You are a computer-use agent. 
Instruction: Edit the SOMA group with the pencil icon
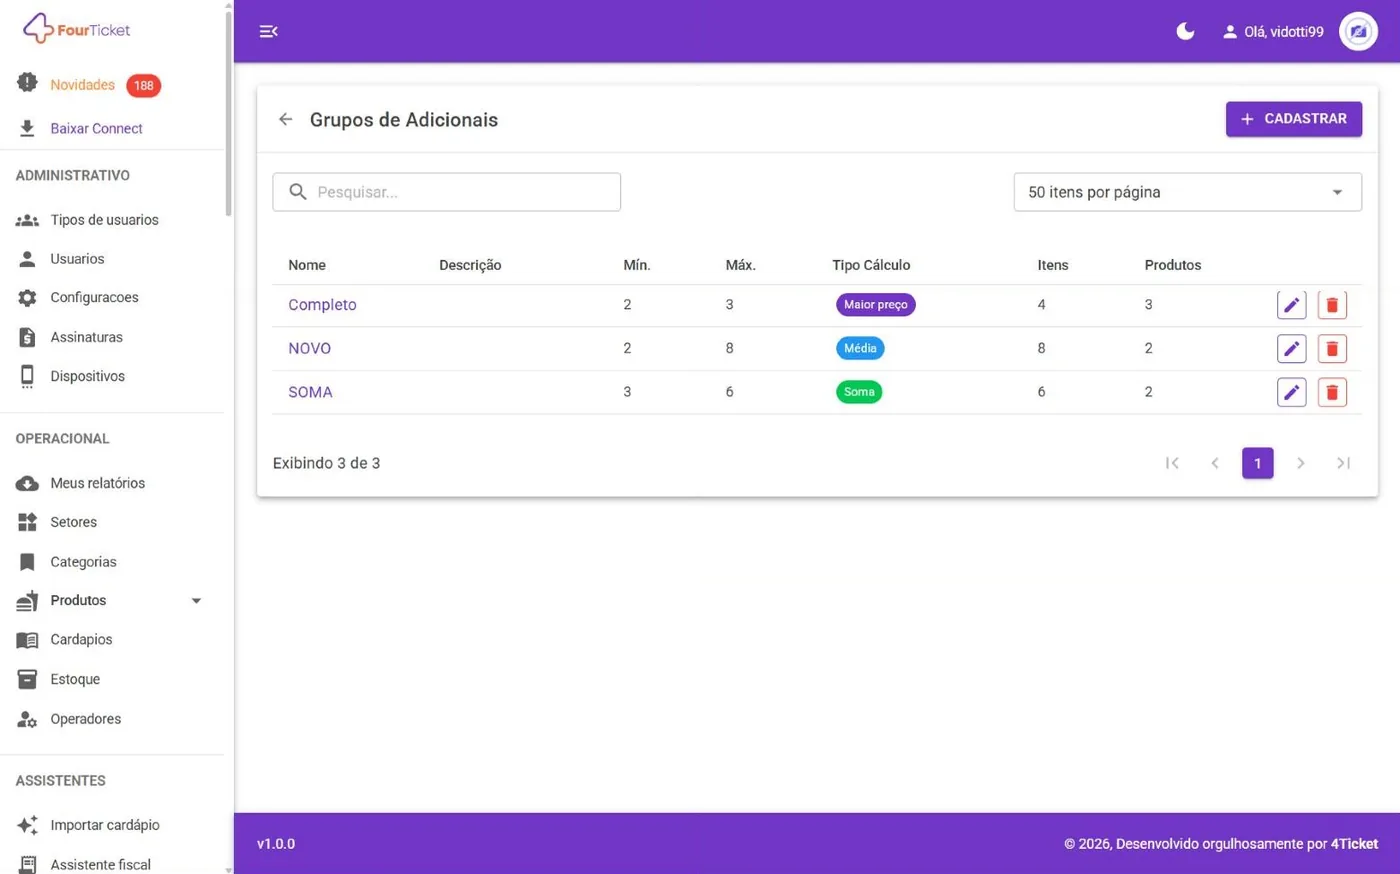(1291, 392)
